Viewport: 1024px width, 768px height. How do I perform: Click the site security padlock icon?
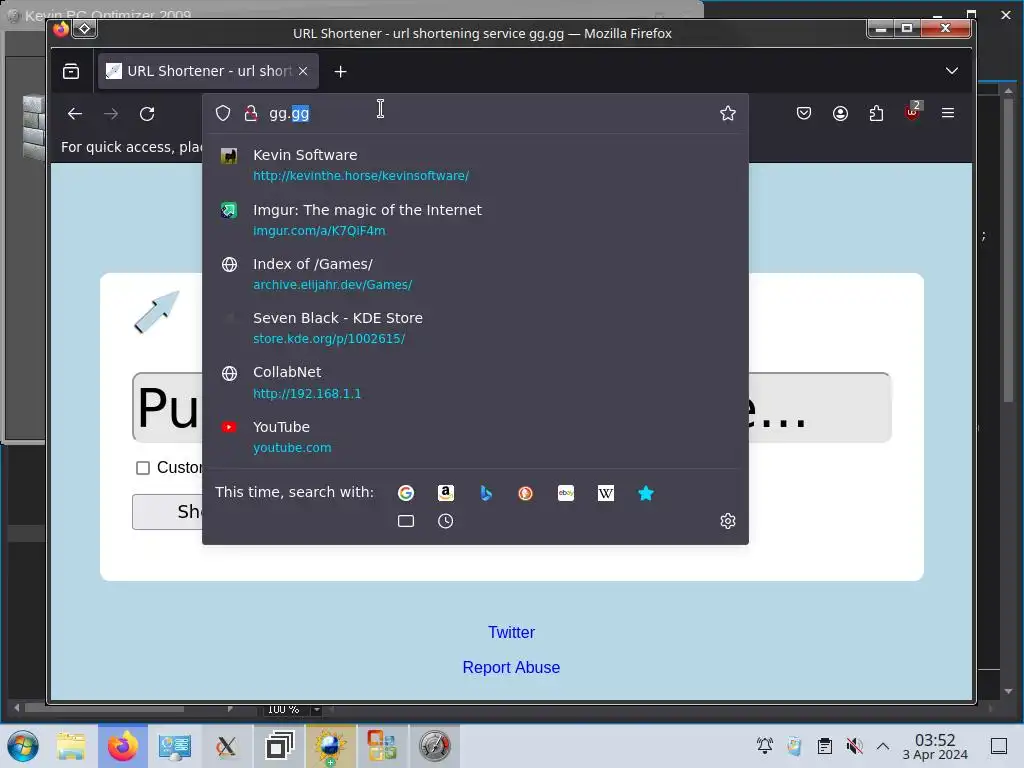[251, 114]
